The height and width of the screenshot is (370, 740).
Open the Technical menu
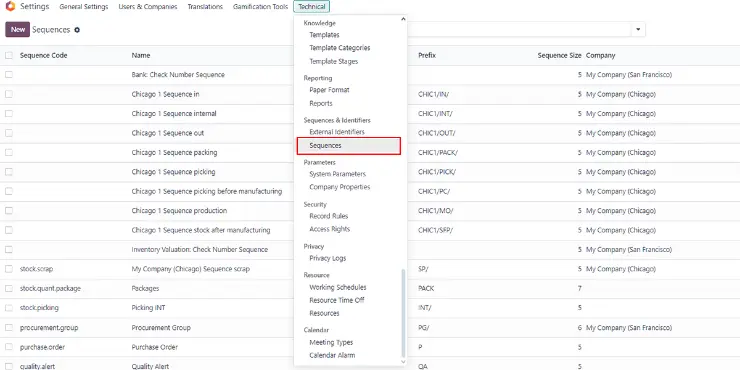point(311,7)
